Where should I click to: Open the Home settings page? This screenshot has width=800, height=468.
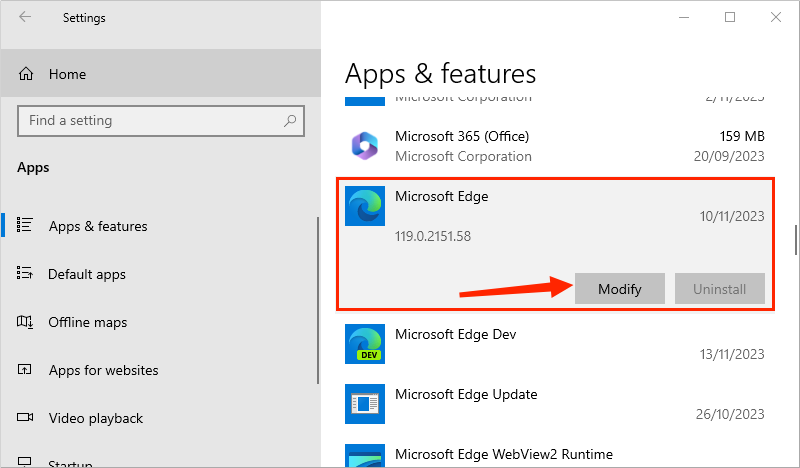161,73
